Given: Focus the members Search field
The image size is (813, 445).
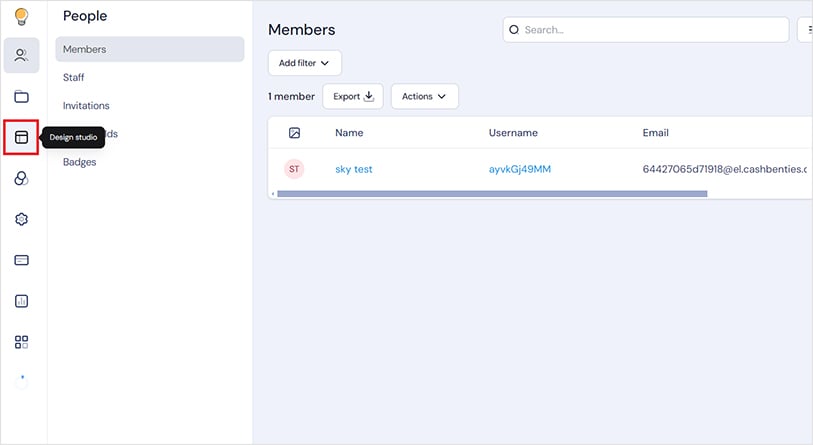Looking at the screenshot, I should pyautogui.click(x=646, y=30).
